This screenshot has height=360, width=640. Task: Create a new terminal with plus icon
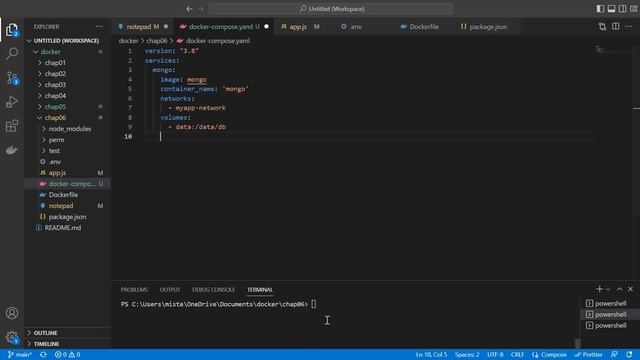pos(599,289)
